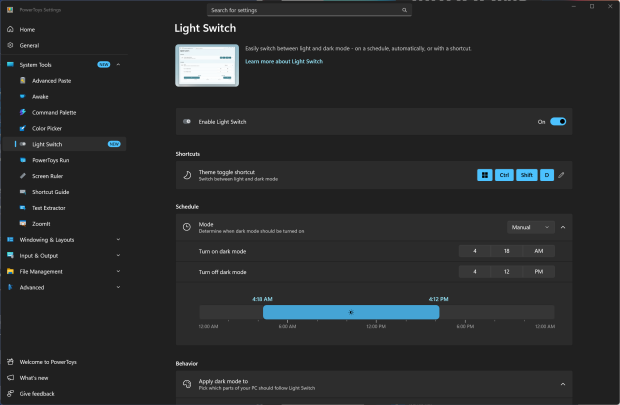Click the Shortcut Guide icon
The width and height of the screenshot is (620, 405).
[23, 192]
